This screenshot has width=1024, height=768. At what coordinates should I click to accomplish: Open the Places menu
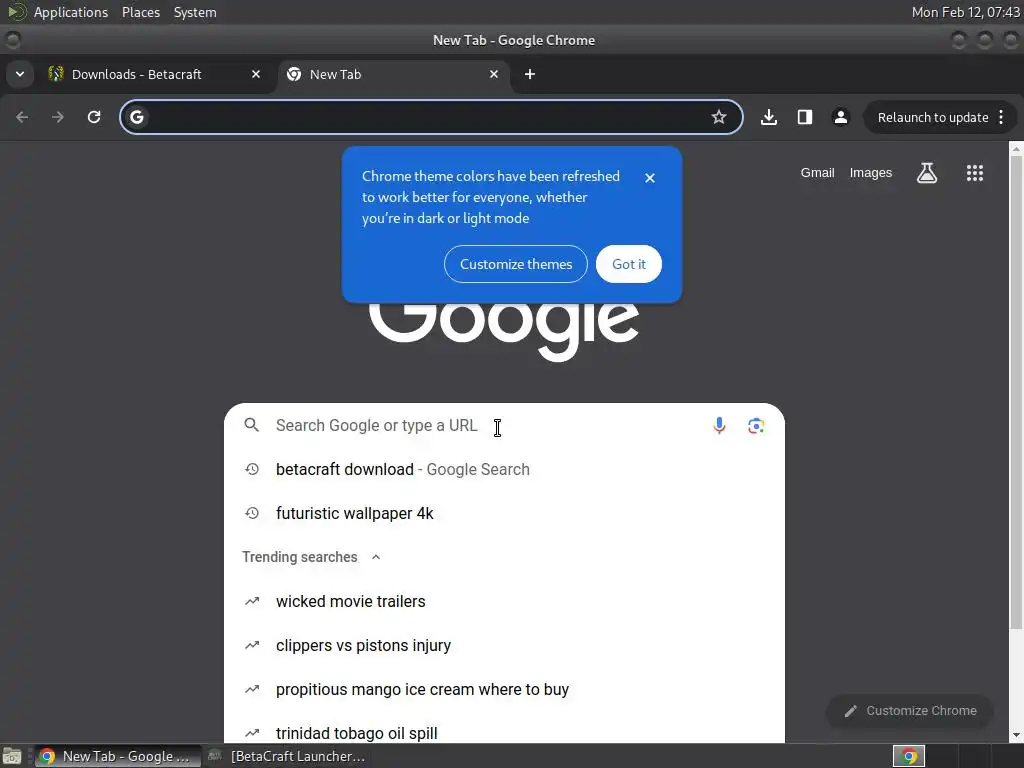click(x=140, y=12)
